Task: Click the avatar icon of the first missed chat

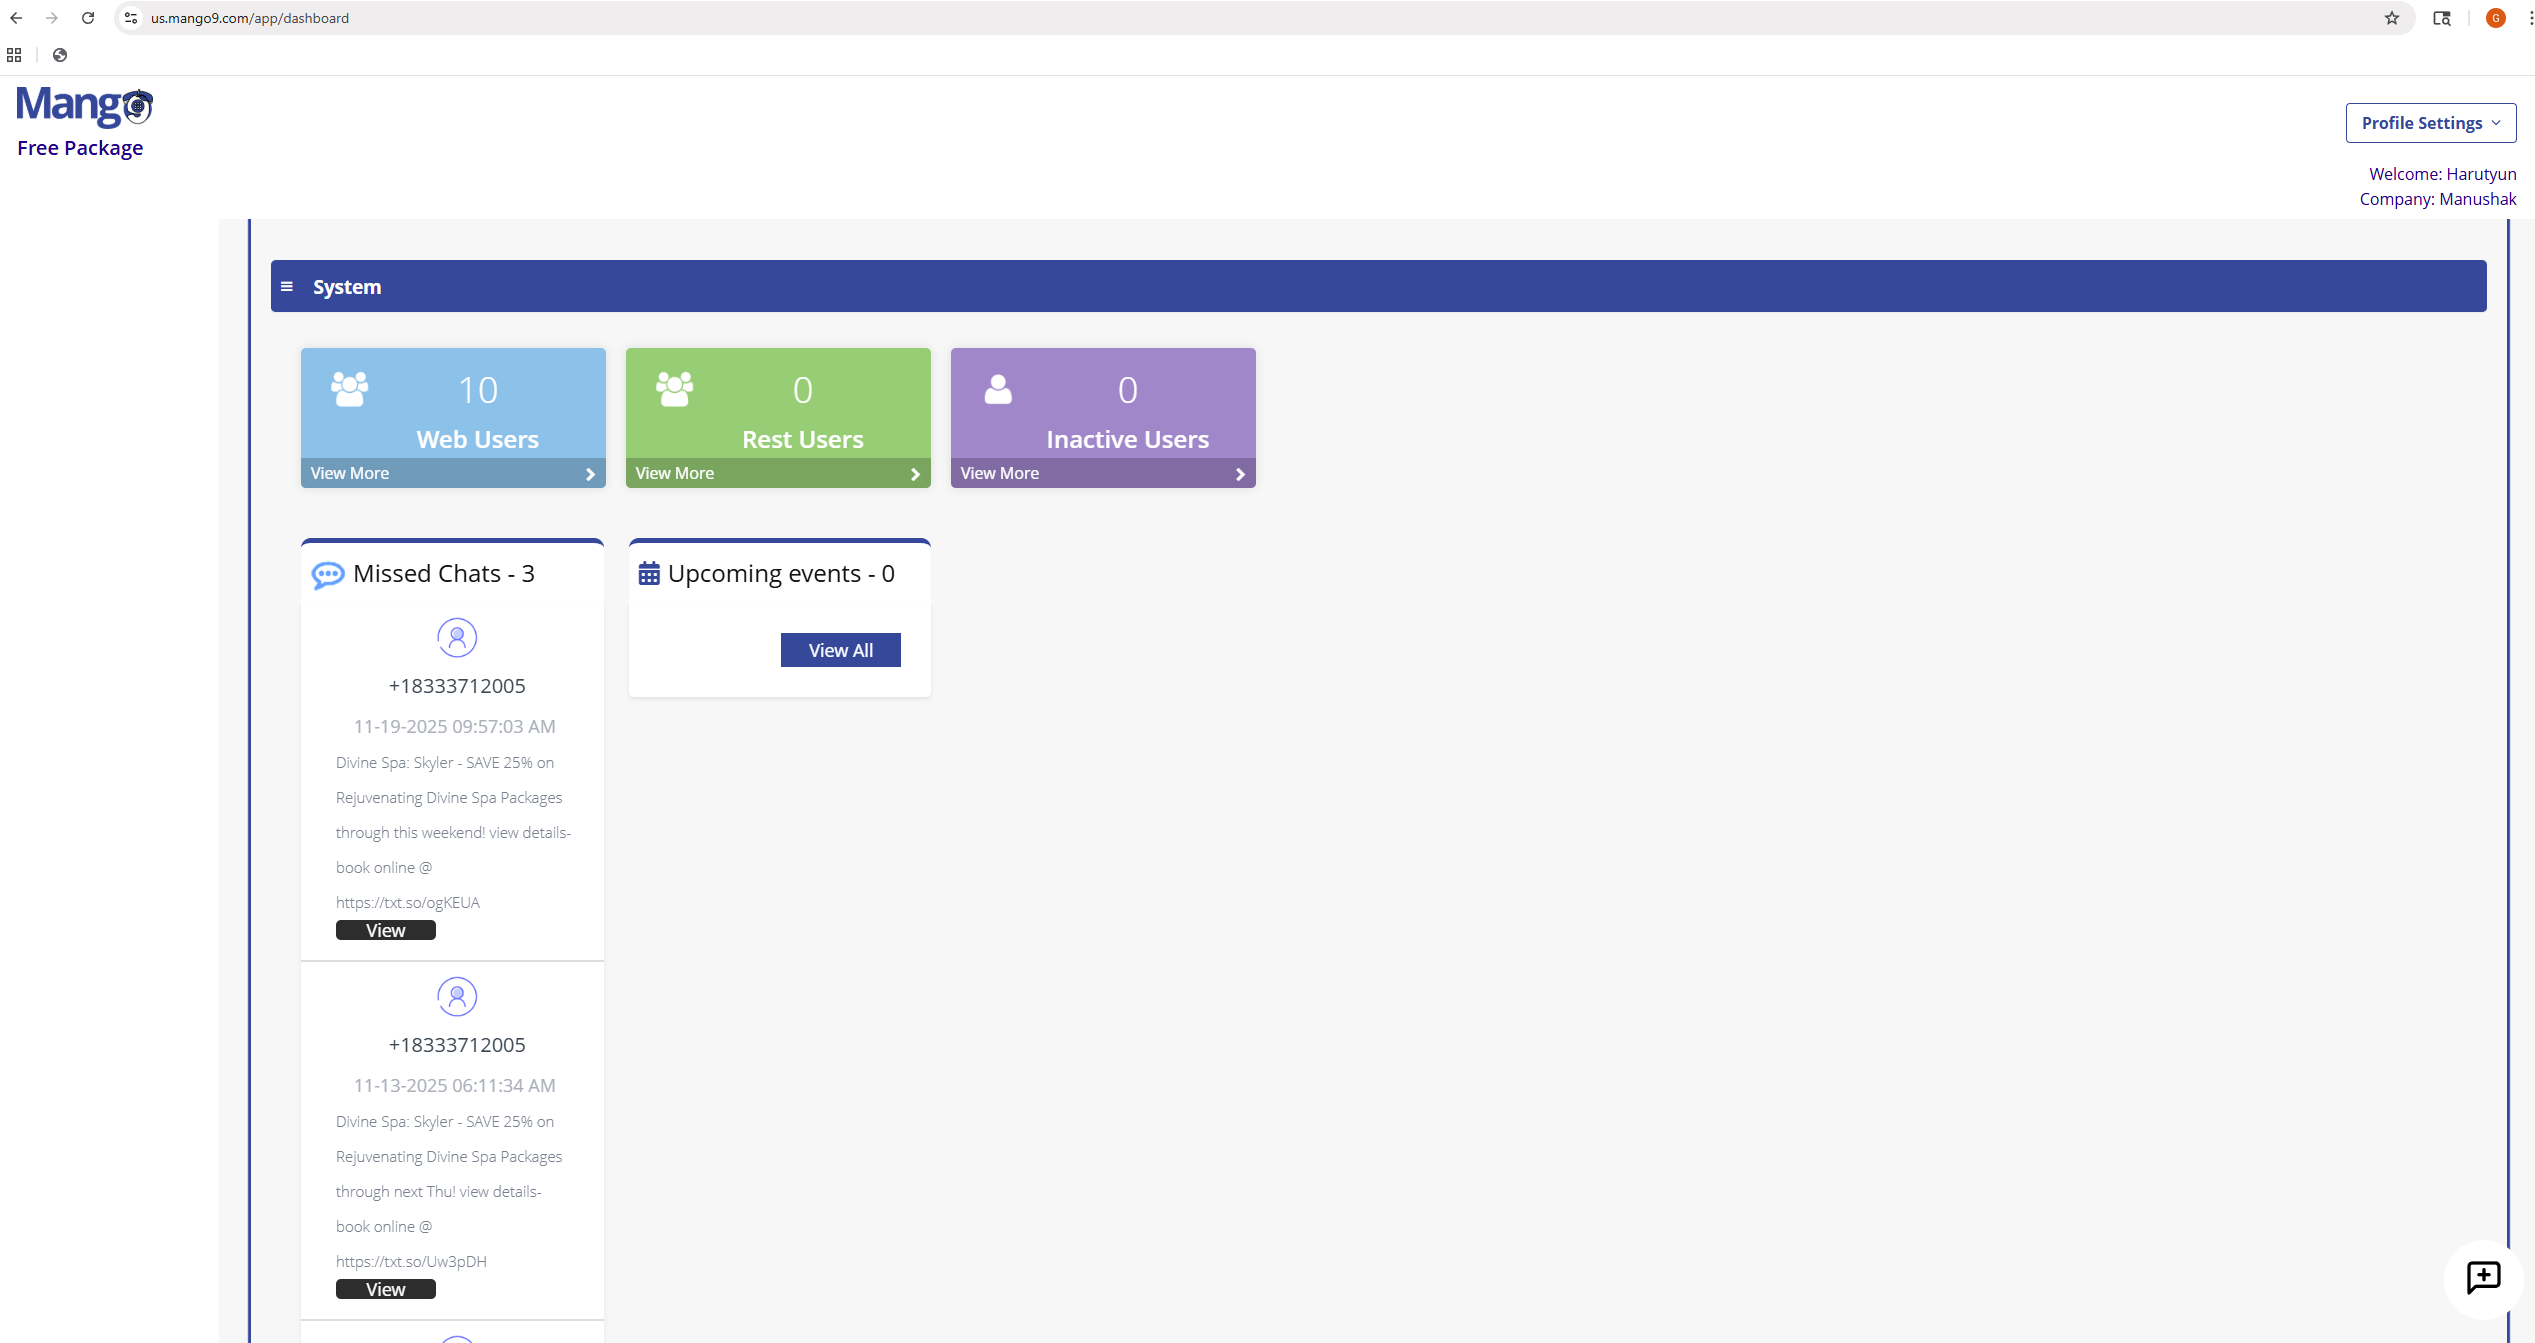Action: 457,637
